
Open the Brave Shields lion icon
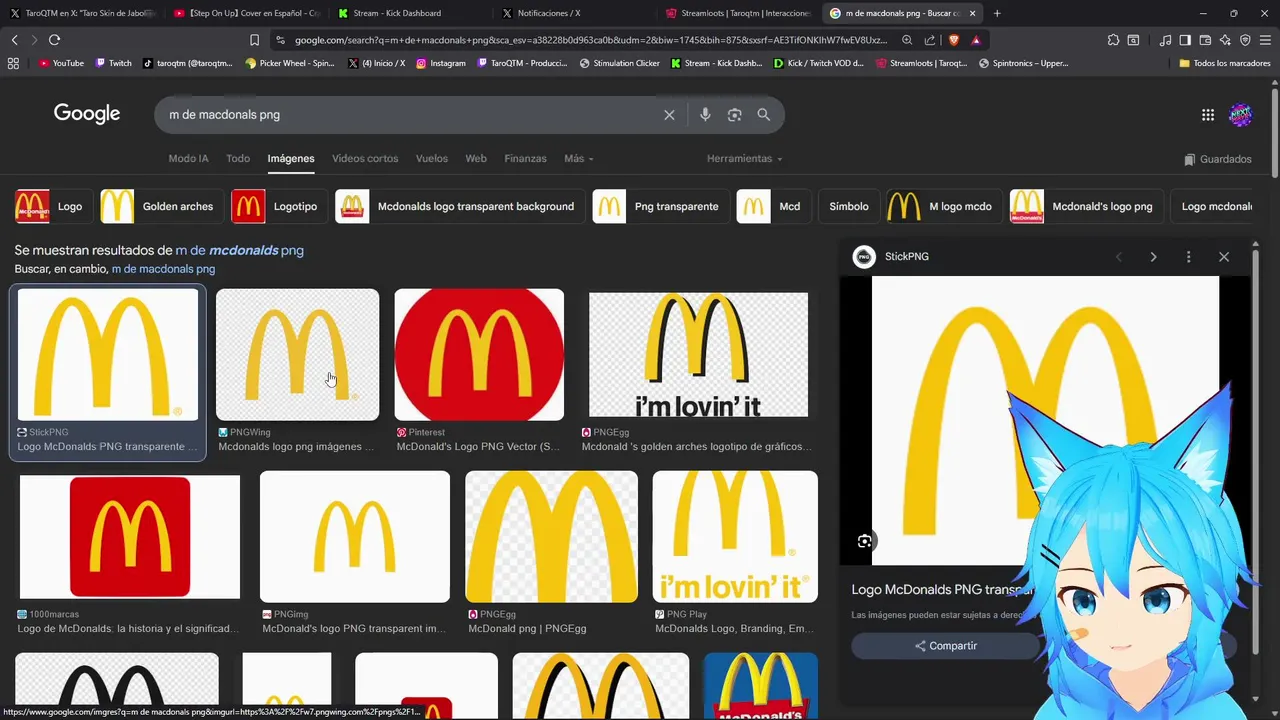pos(953,40)
